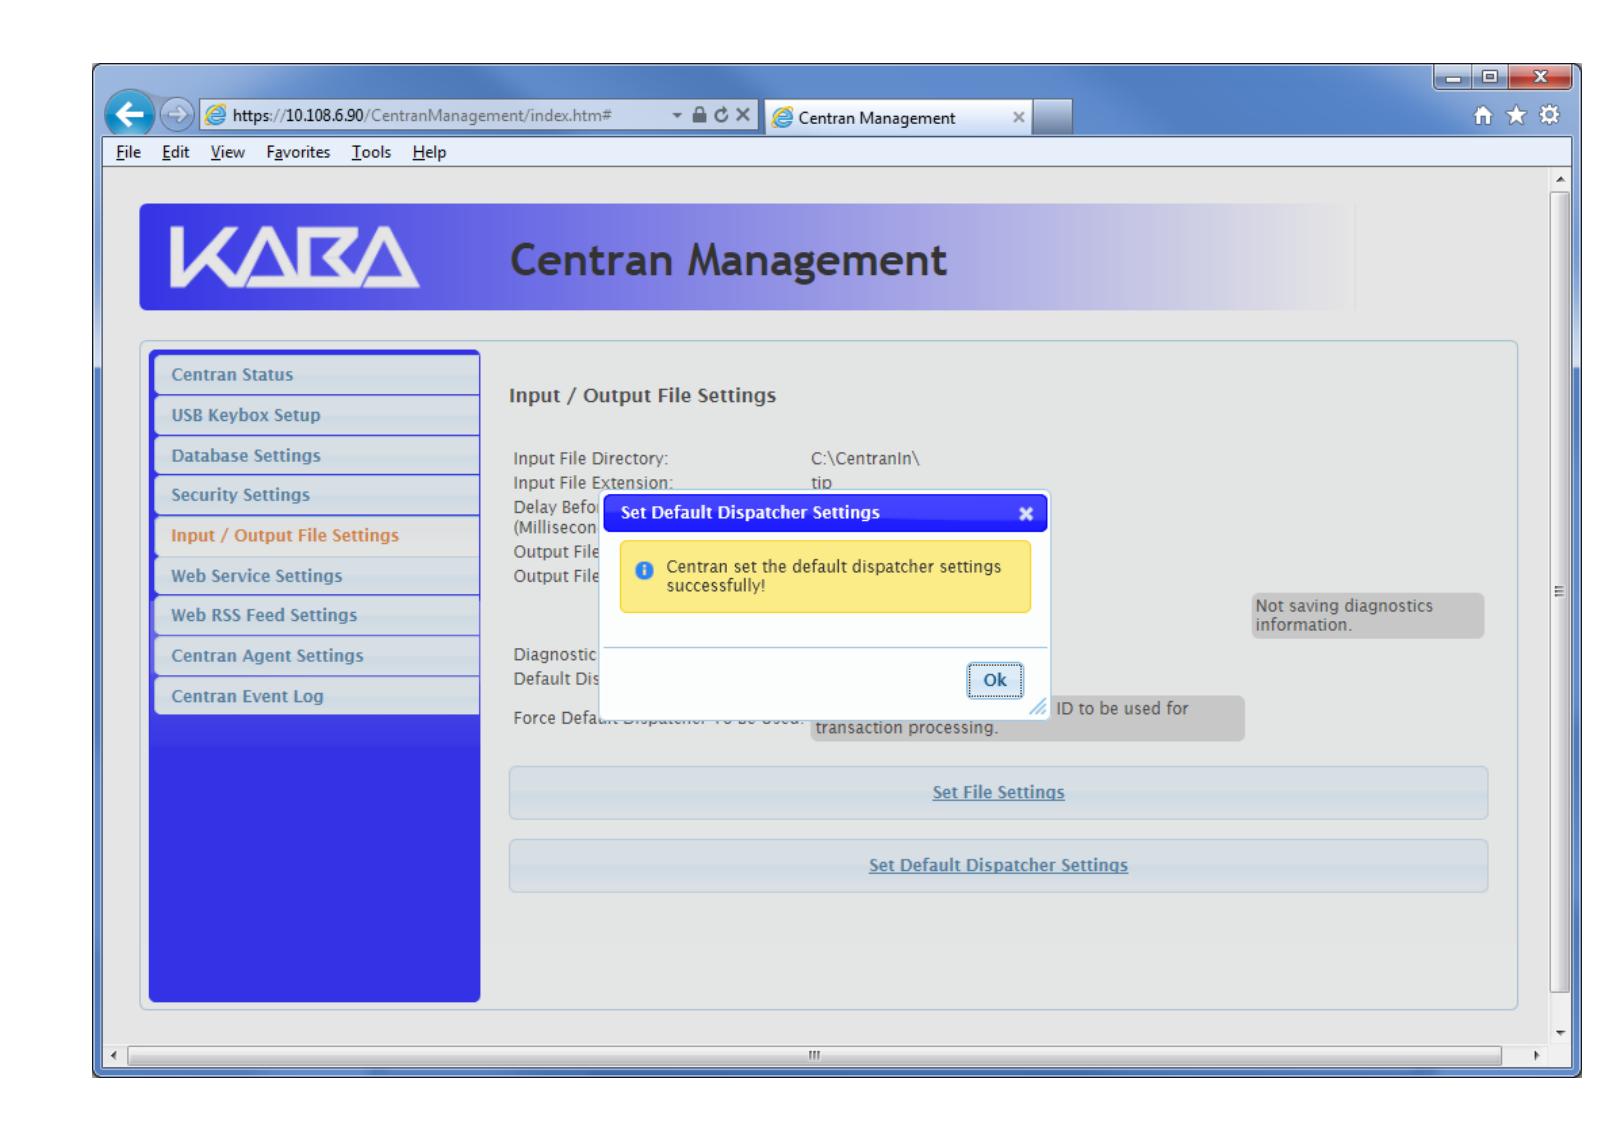Minimize the browser window
Screen dimensions: 1609x1130
point(1455,77)
